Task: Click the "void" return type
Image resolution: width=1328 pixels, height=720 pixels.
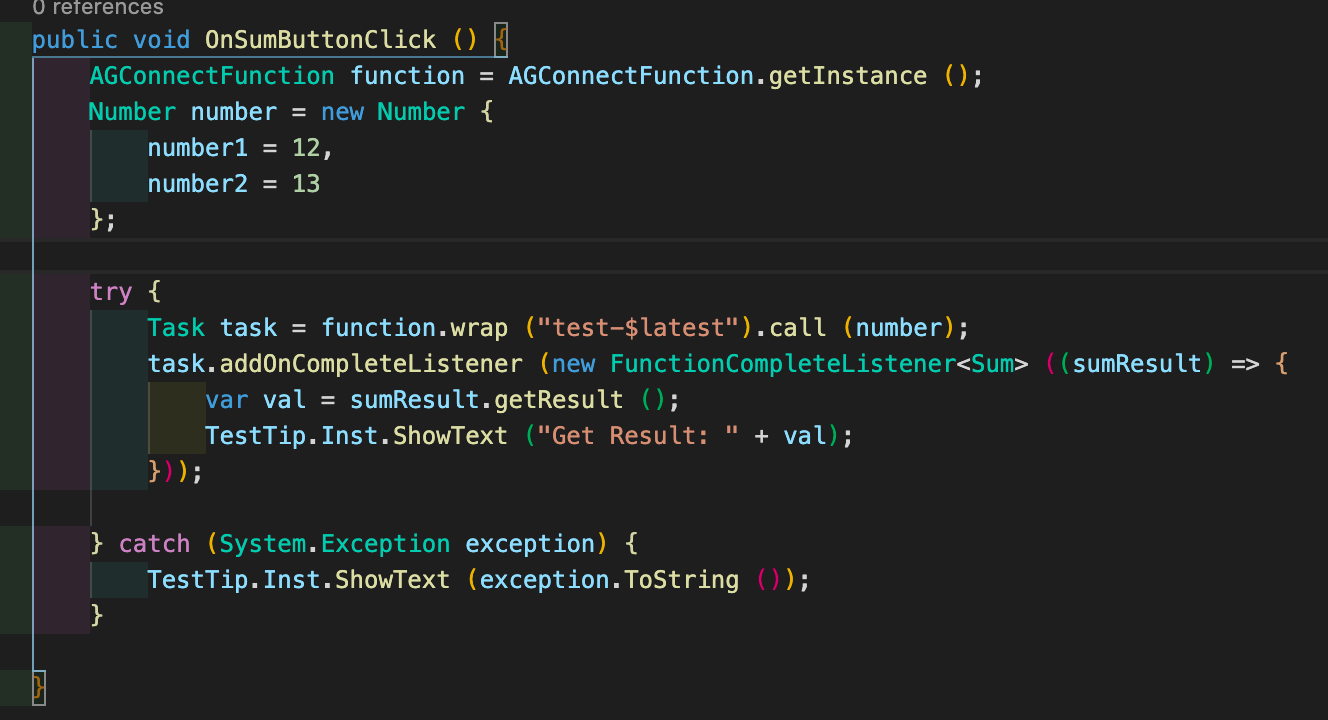Action: [x=162, y=40]
